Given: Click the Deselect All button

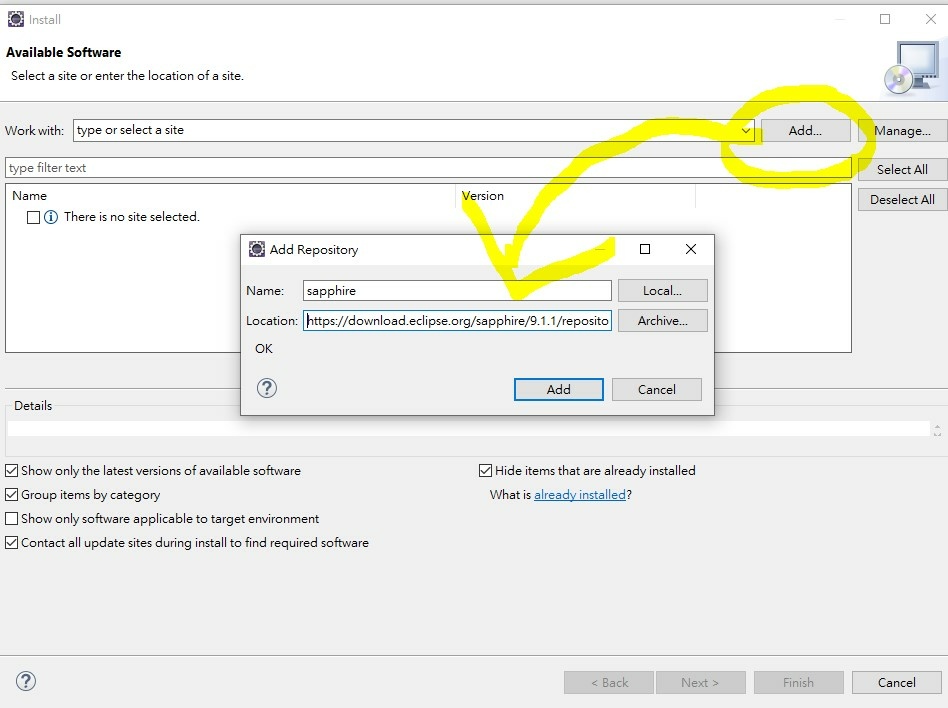Looking at the screenshot, I should point(902,200).
